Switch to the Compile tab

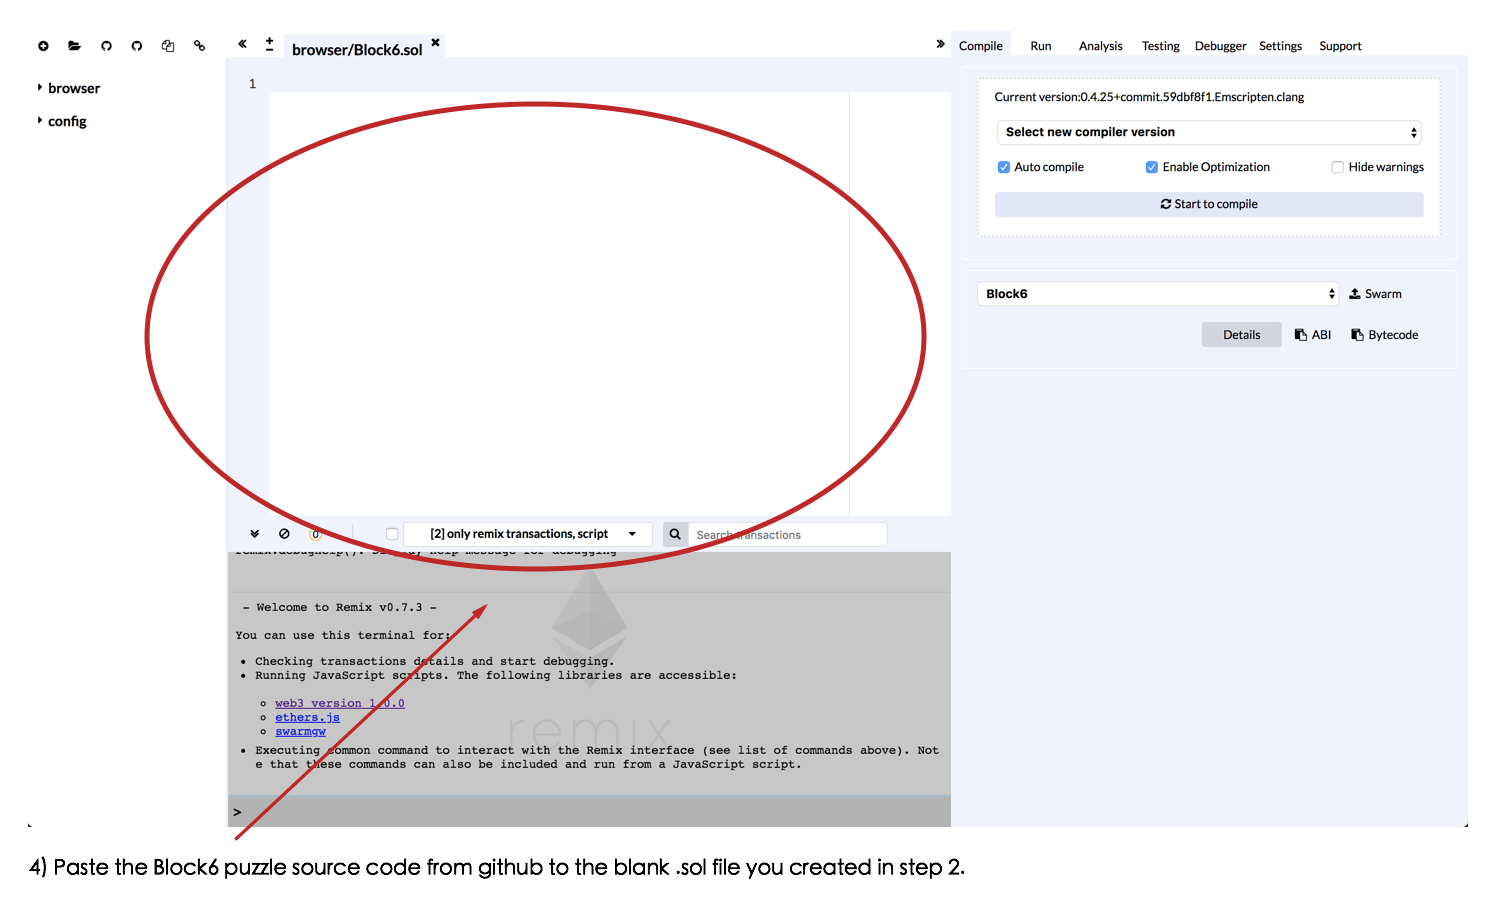(x=980, y=46)
